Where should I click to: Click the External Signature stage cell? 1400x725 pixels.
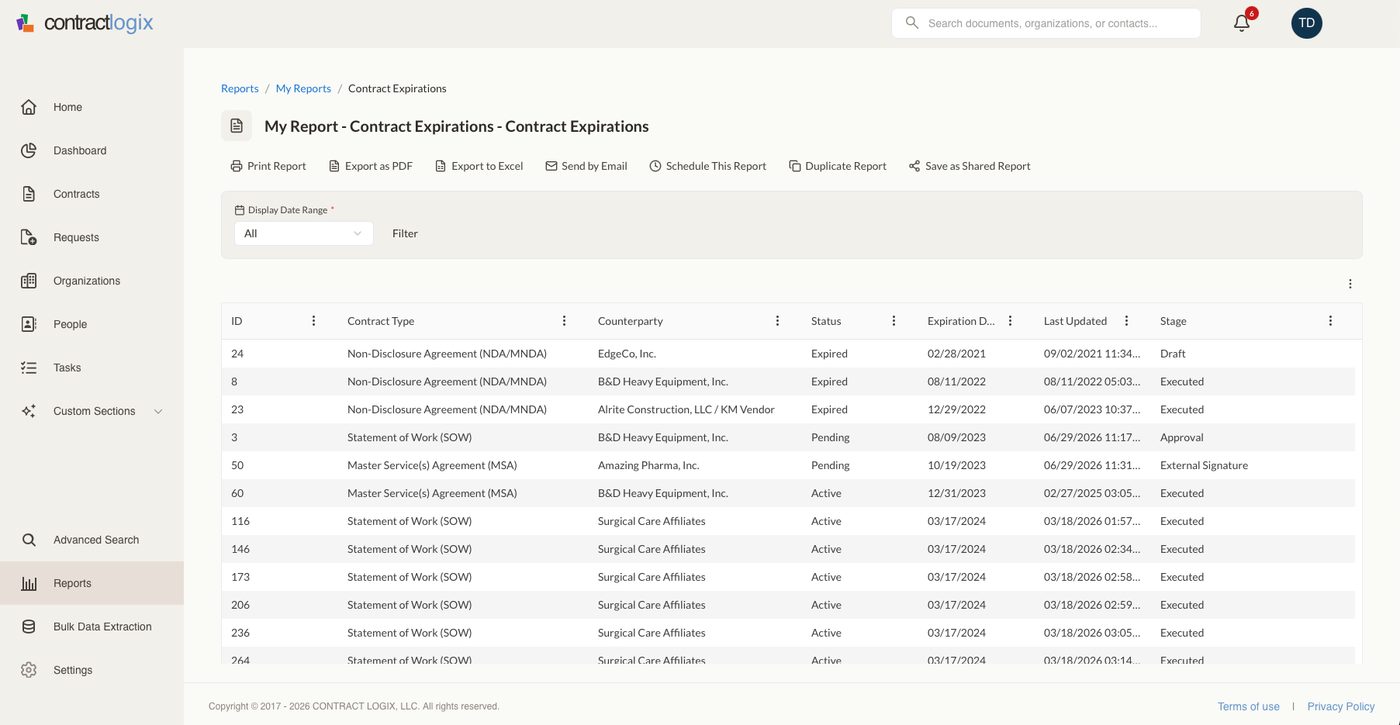coord(1204,465)
